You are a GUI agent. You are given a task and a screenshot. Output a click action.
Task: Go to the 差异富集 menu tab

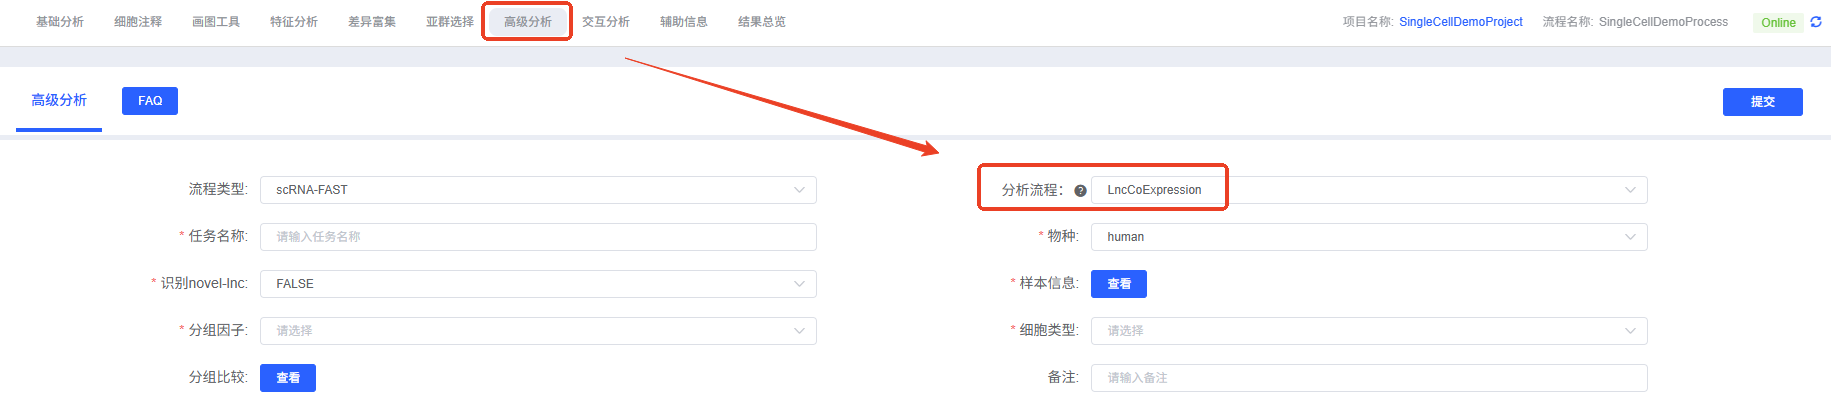click(x=372, y=22)
